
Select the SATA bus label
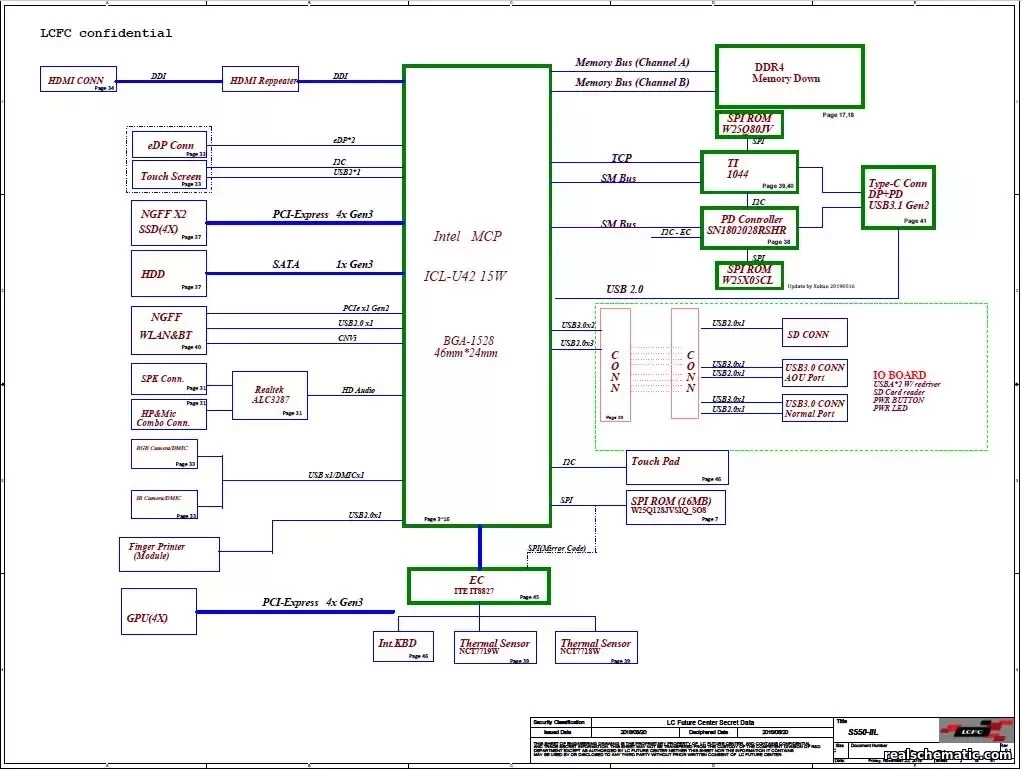pos(323,264)
